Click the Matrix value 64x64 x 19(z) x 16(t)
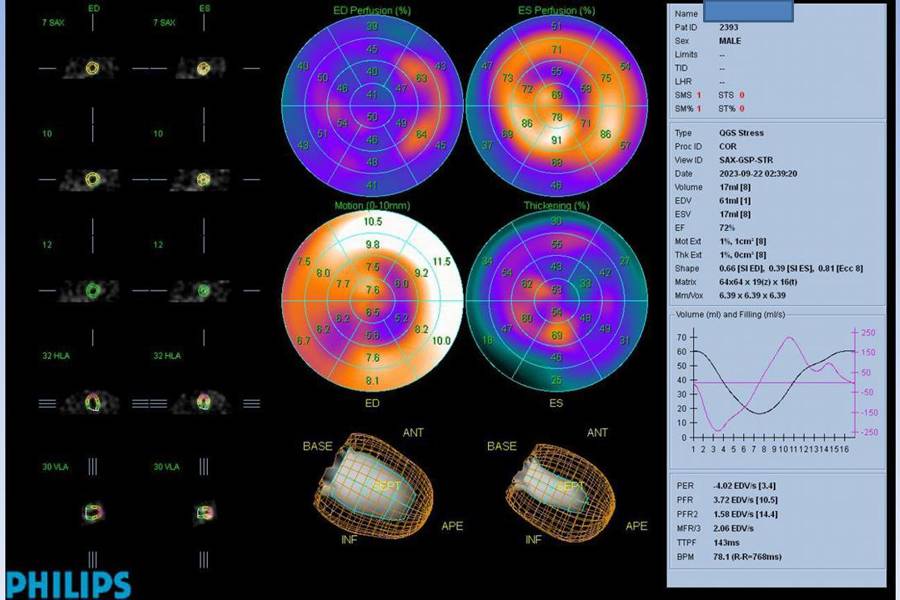900x600 pixels. point(758,282)
